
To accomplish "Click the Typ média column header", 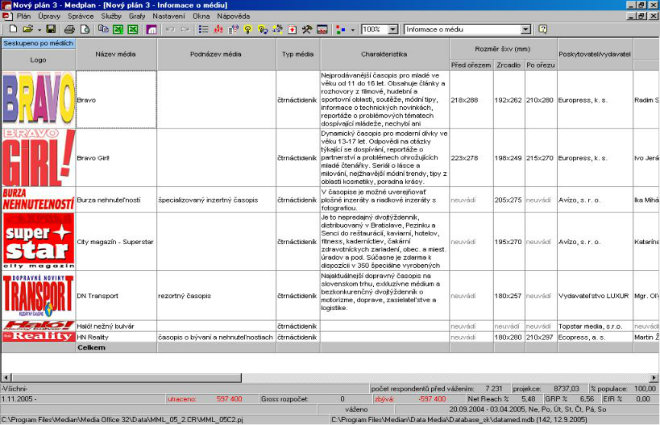I will [x=298, y=54].
